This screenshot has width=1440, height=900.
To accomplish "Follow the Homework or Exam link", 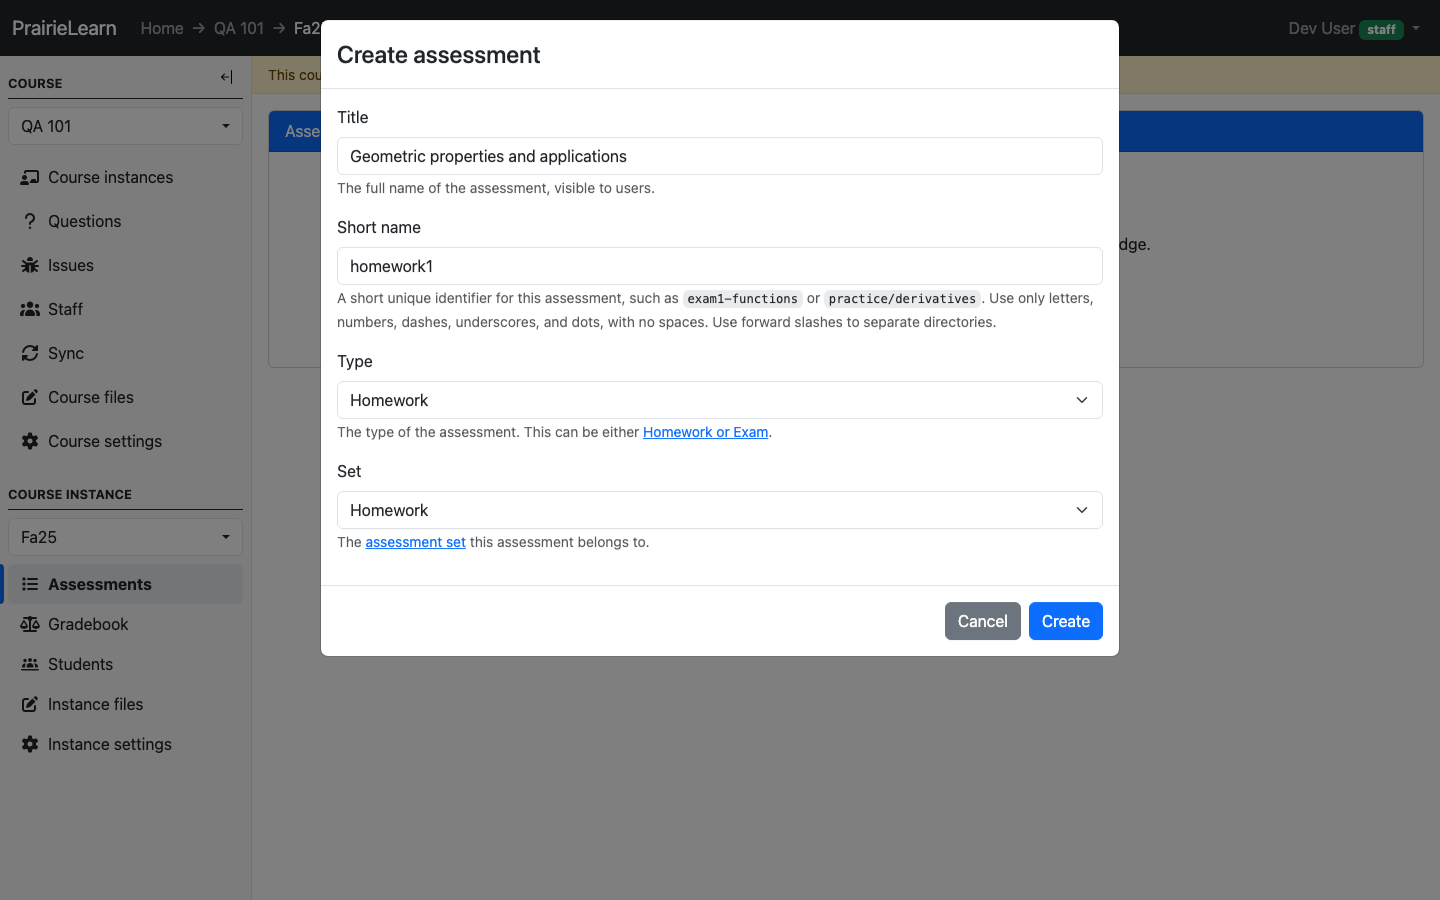I will click(x=705, y=432).
